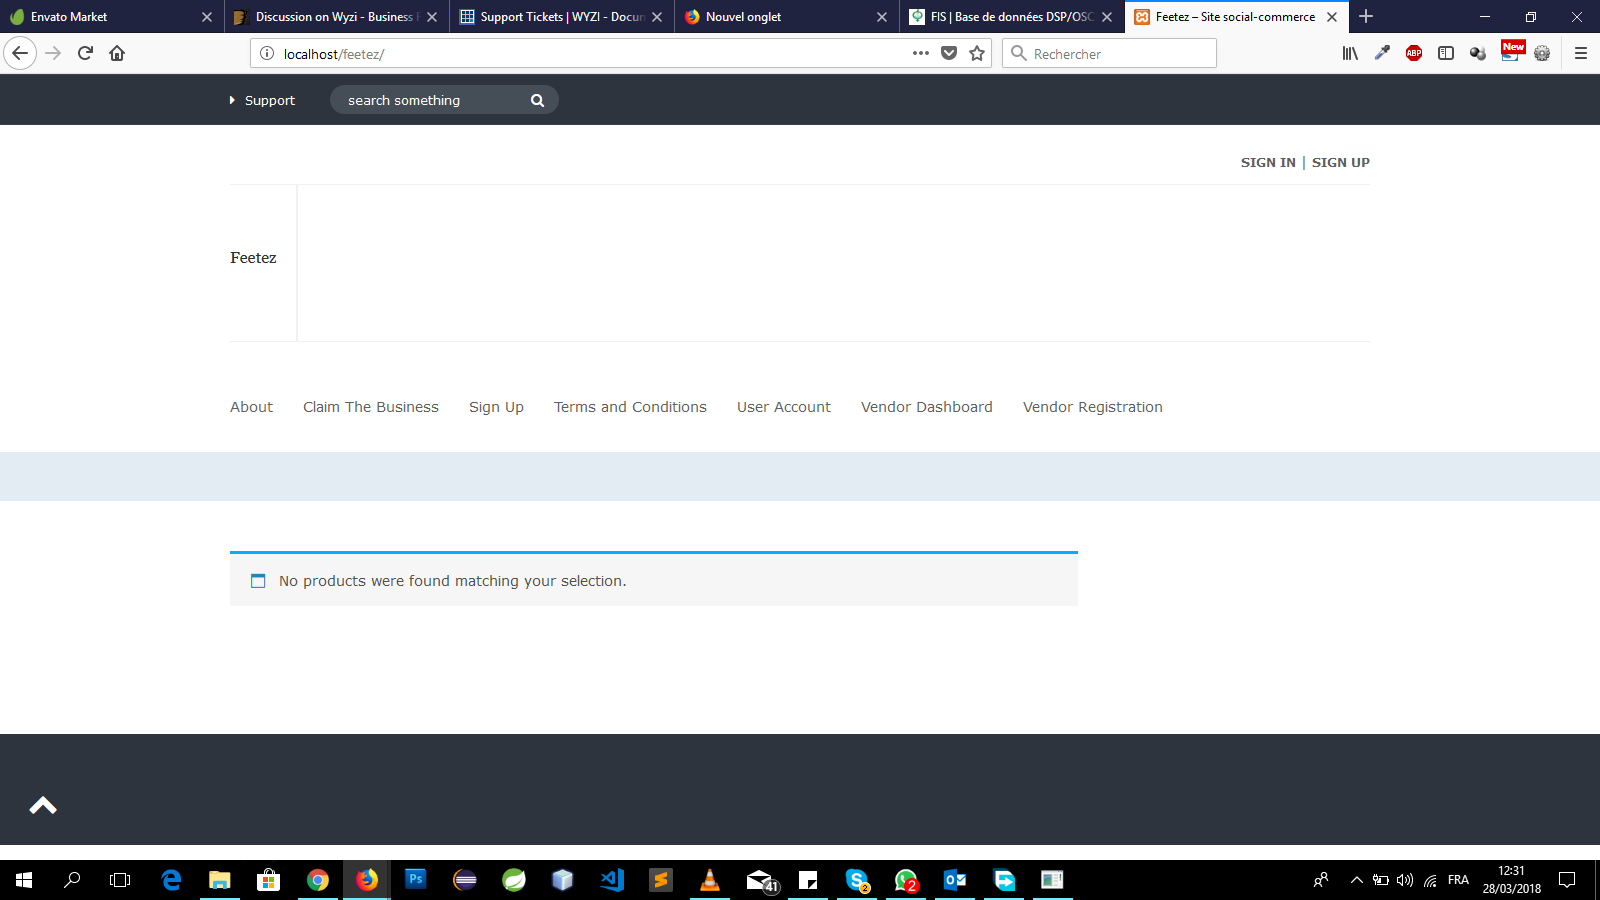1600x900 pixels.
Task: Open the Adblock Plus extension icon
Action: pos(1414,53)
